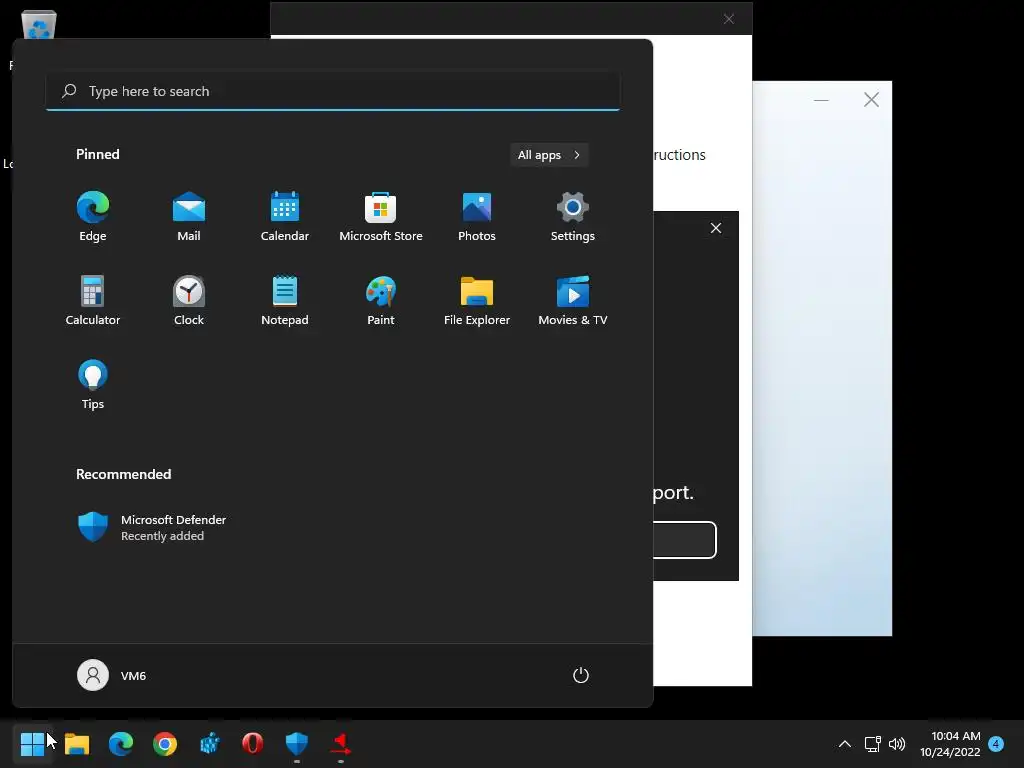The height and width of the screenshot is (768, 1024).
Task: Click the Type here to search box
Action: [x=333, y=91]
